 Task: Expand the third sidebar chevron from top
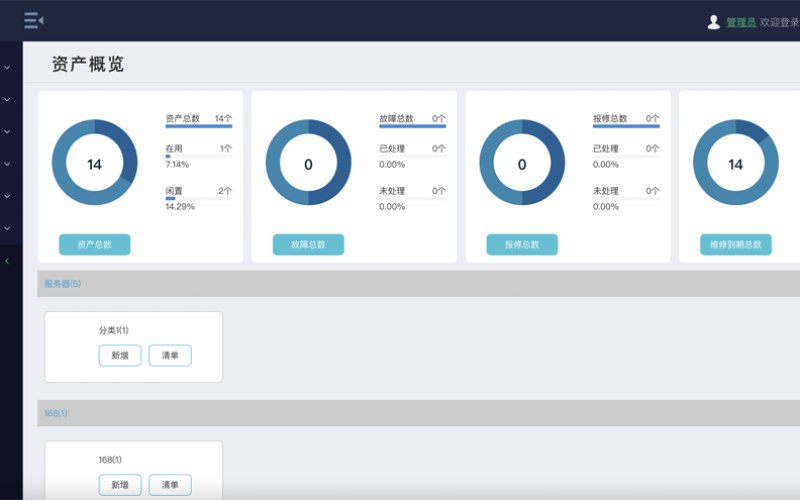[x=7, y=132]
